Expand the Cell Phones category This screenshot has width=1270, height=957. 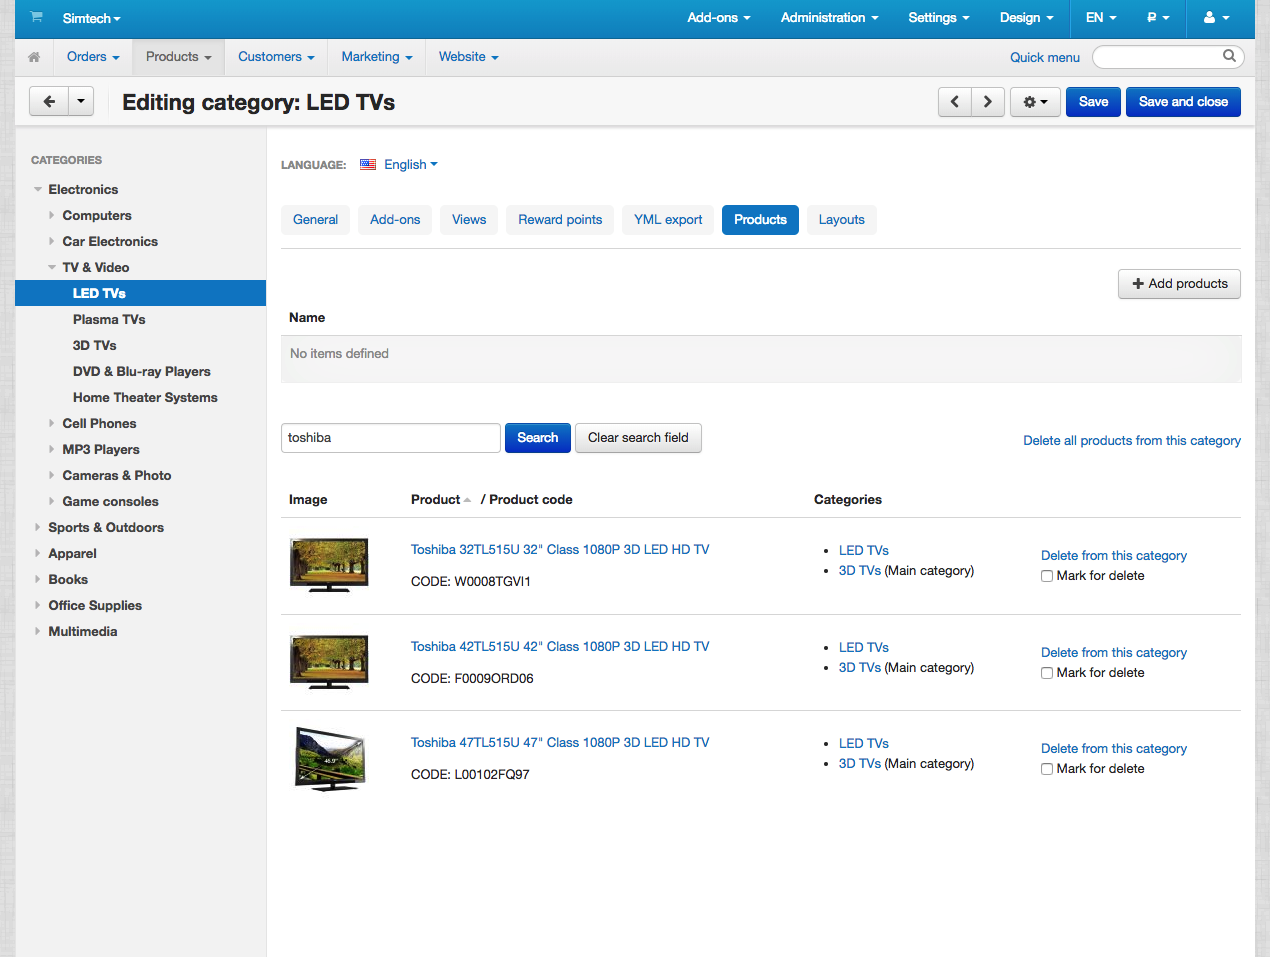click(52, 424)
